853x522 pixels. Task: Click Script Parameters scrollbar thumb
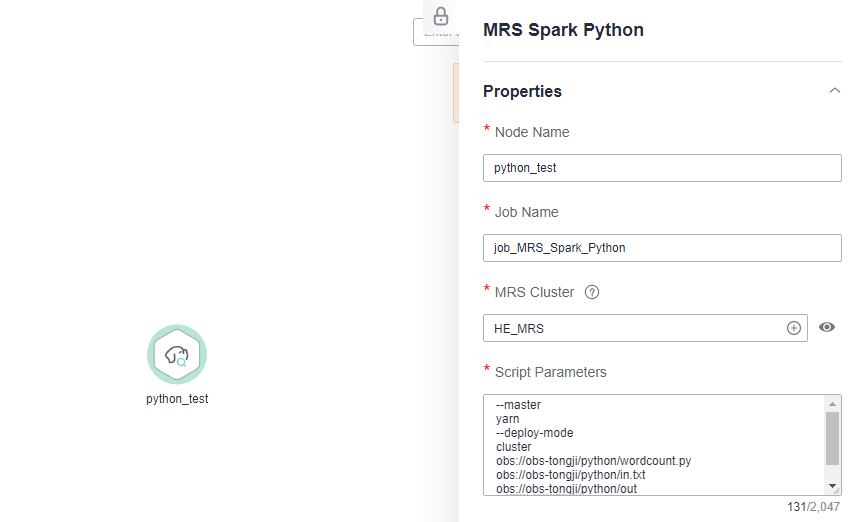click(832, 438)
